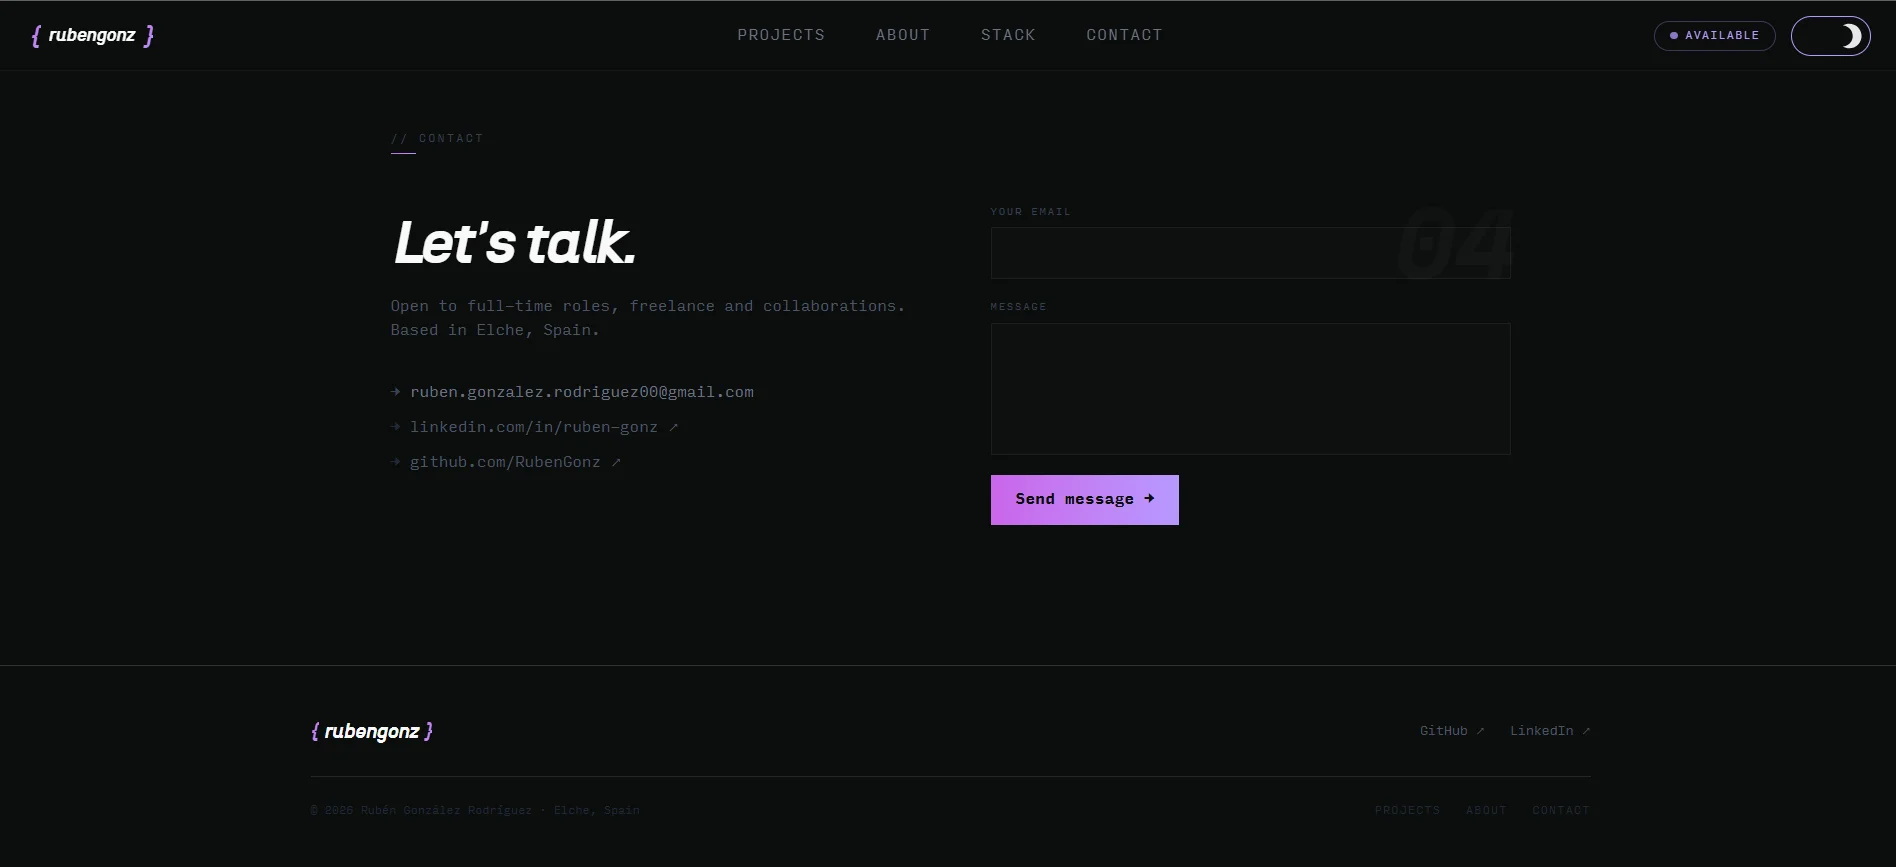Select CONTACT in the top navigation
Image resolution: width=1896 pixels, height=867 pixels.
1124,35
